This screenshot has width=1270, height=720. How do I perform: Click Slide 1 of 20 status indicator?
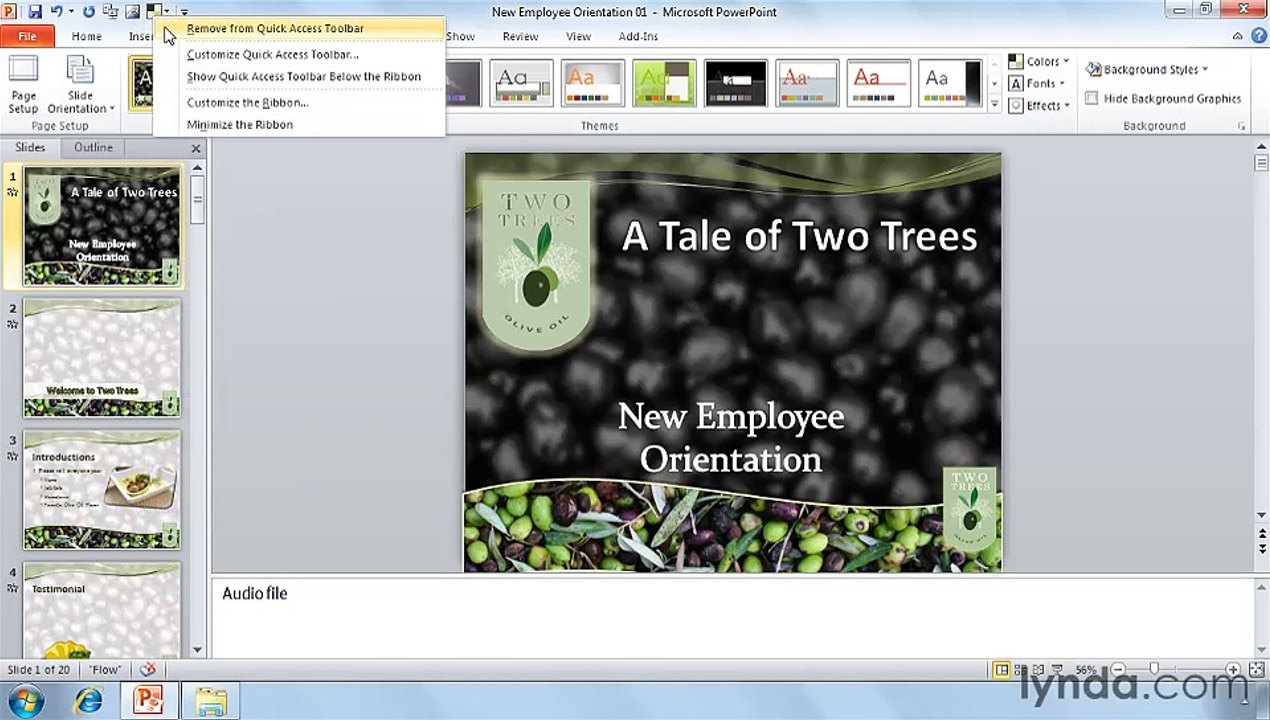click(39, 670)
